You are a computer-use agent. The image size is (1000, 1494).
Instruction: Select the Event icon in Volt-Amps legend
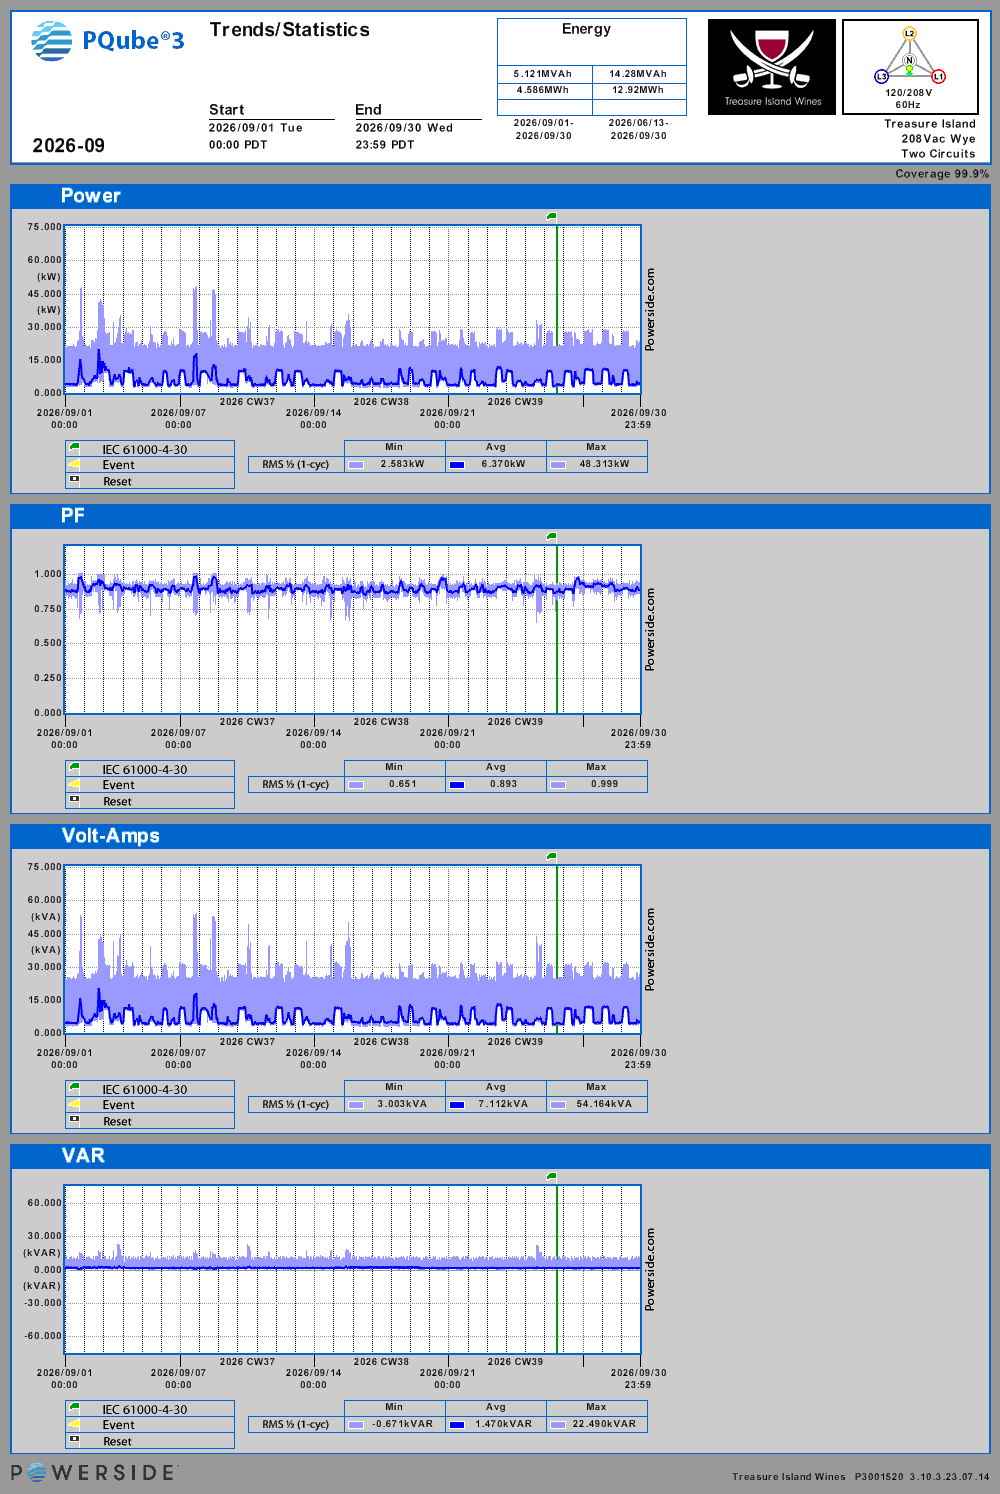74,1104
